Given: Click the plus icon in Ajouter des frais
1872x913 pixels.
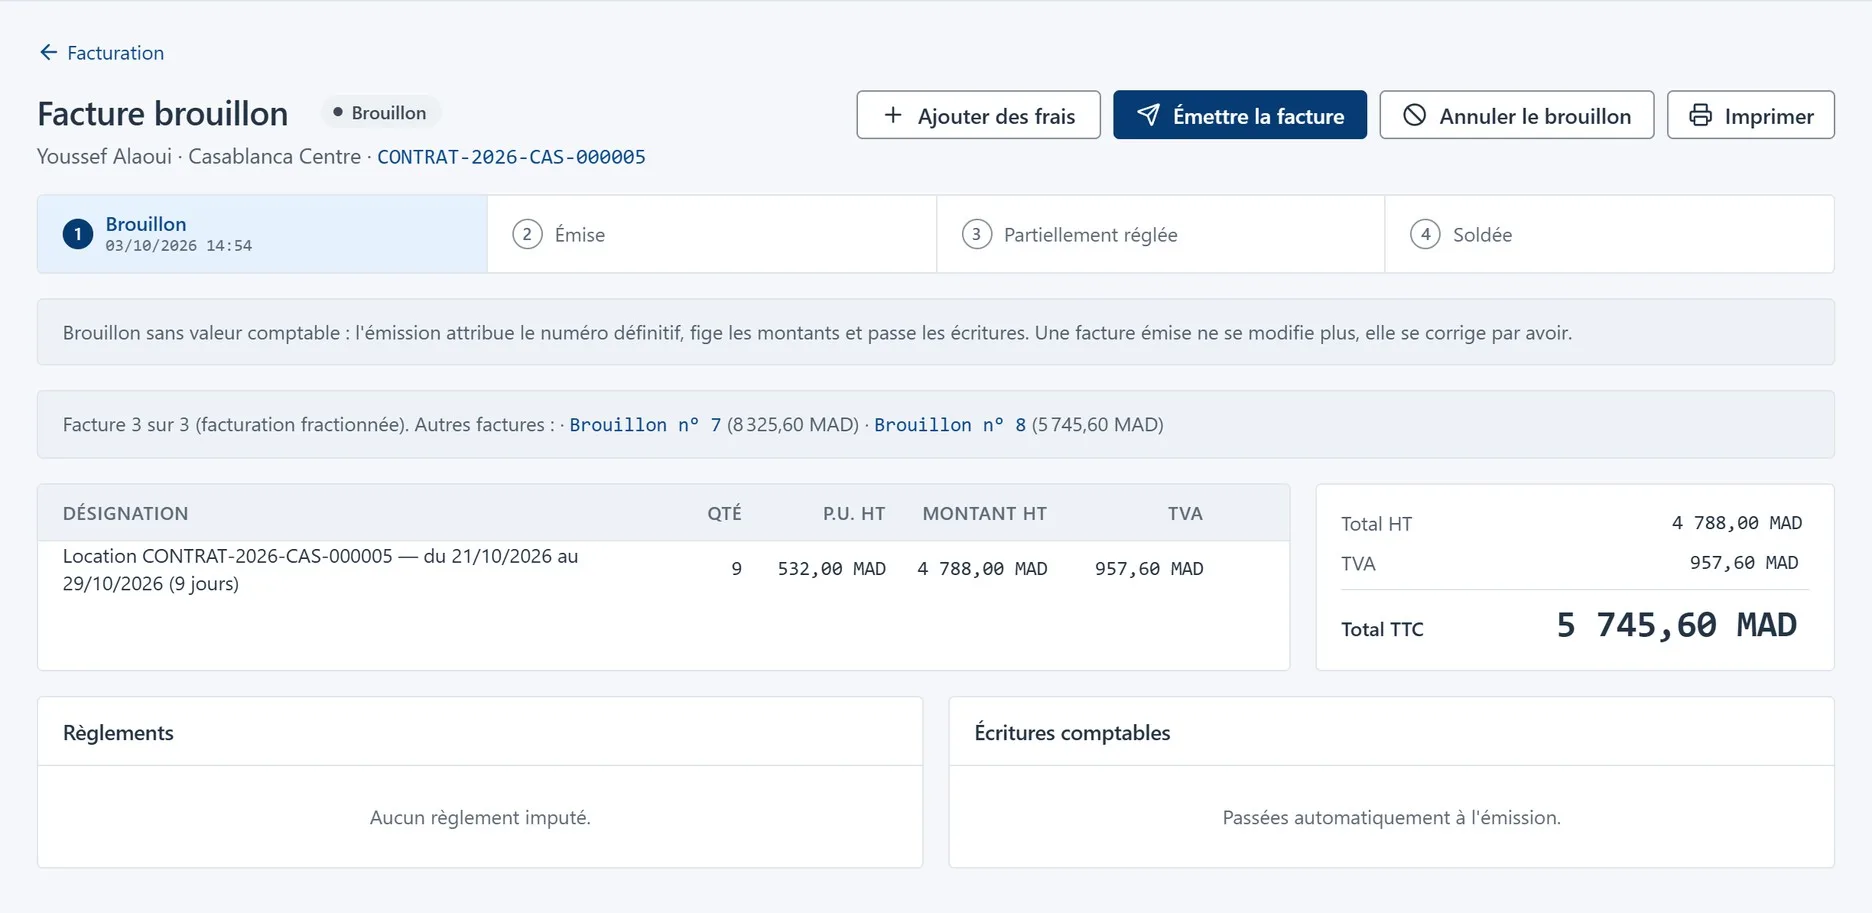Looking at the screenshot, I should coord(893,115).
